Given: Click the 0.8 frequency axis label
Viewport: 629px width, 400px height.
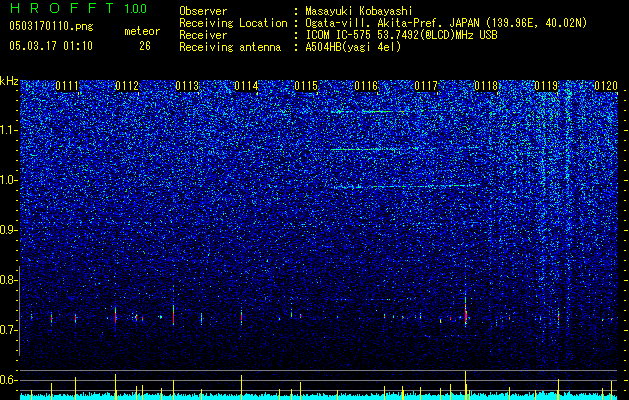Looking at the screenshot, I should point(8,280).
